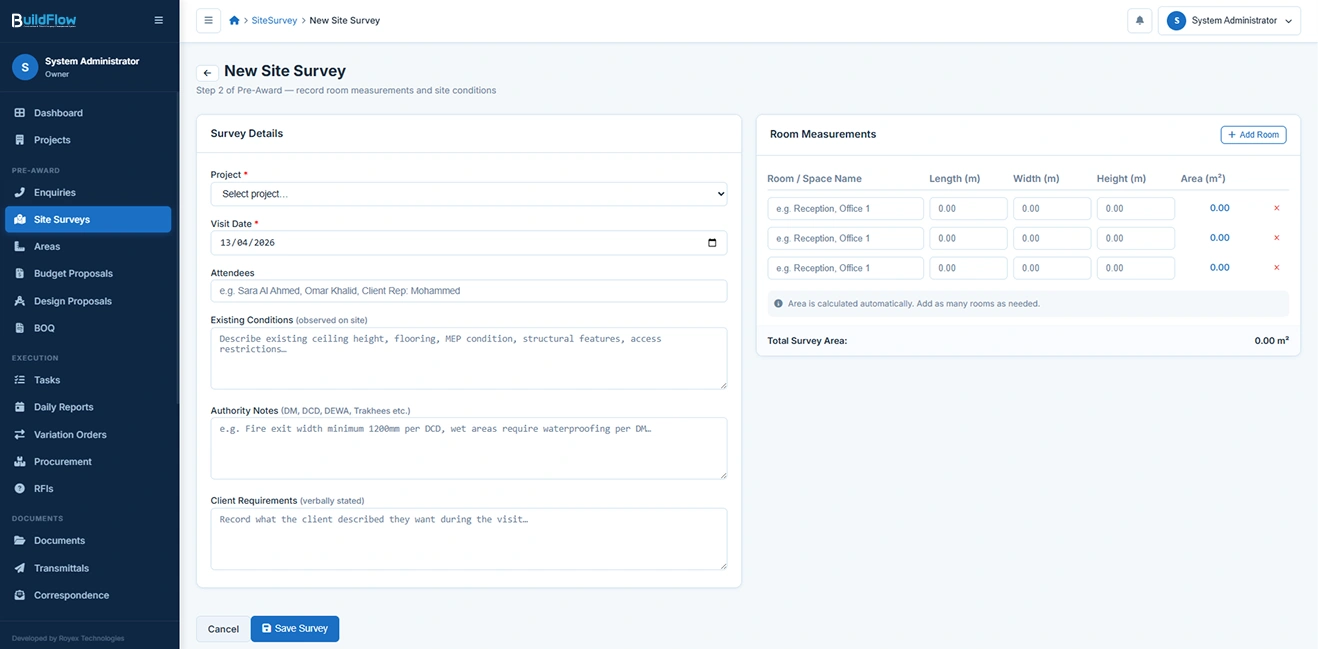1318x649 pixels.
Task: Focus the Attendees text field
Action: (x=468, y=291)
